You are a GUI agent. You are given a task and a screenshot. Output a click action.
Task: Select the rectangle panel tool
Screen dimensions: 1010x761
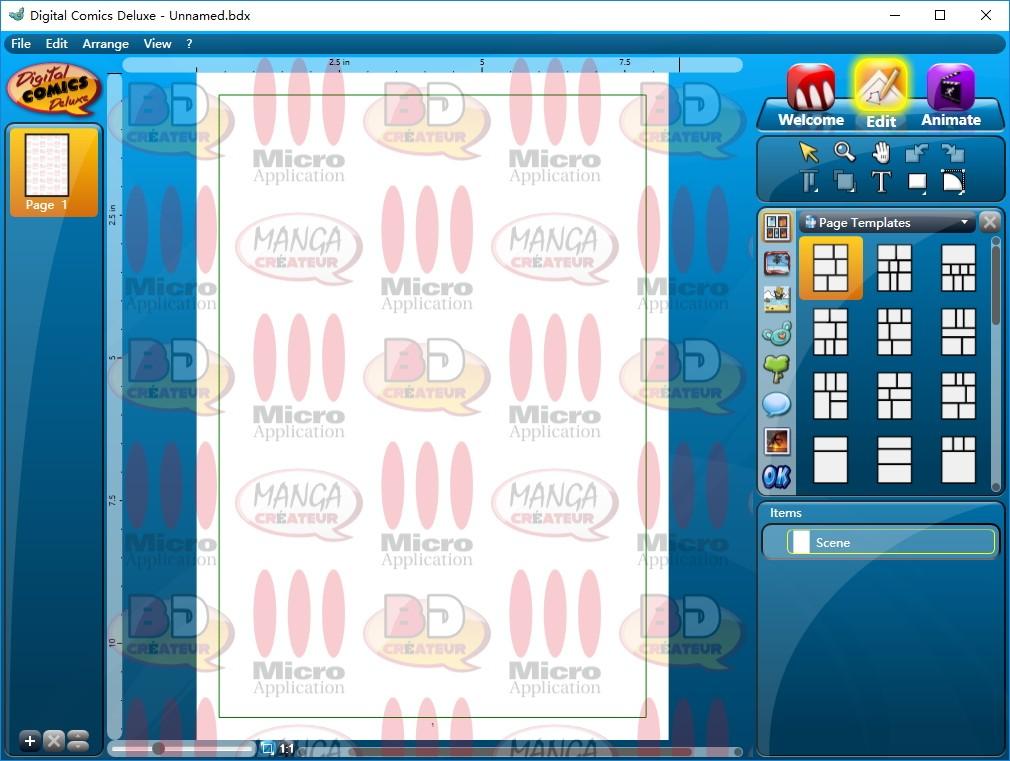[917, 182]
